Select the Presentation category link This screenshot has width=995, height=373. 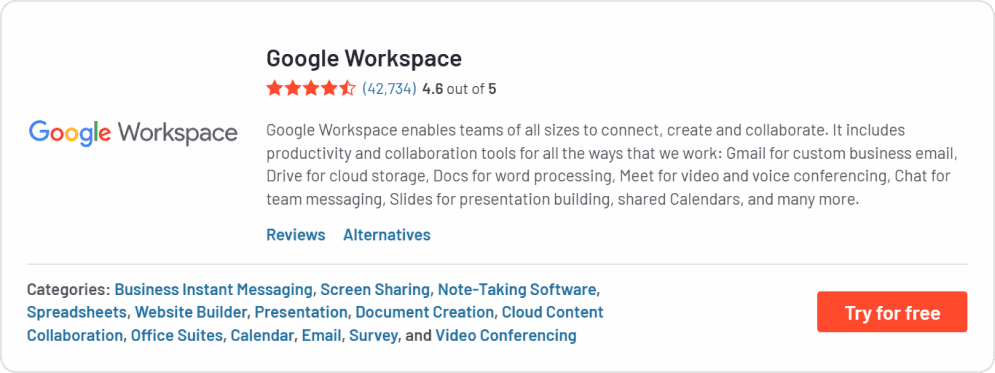(301, 312)
